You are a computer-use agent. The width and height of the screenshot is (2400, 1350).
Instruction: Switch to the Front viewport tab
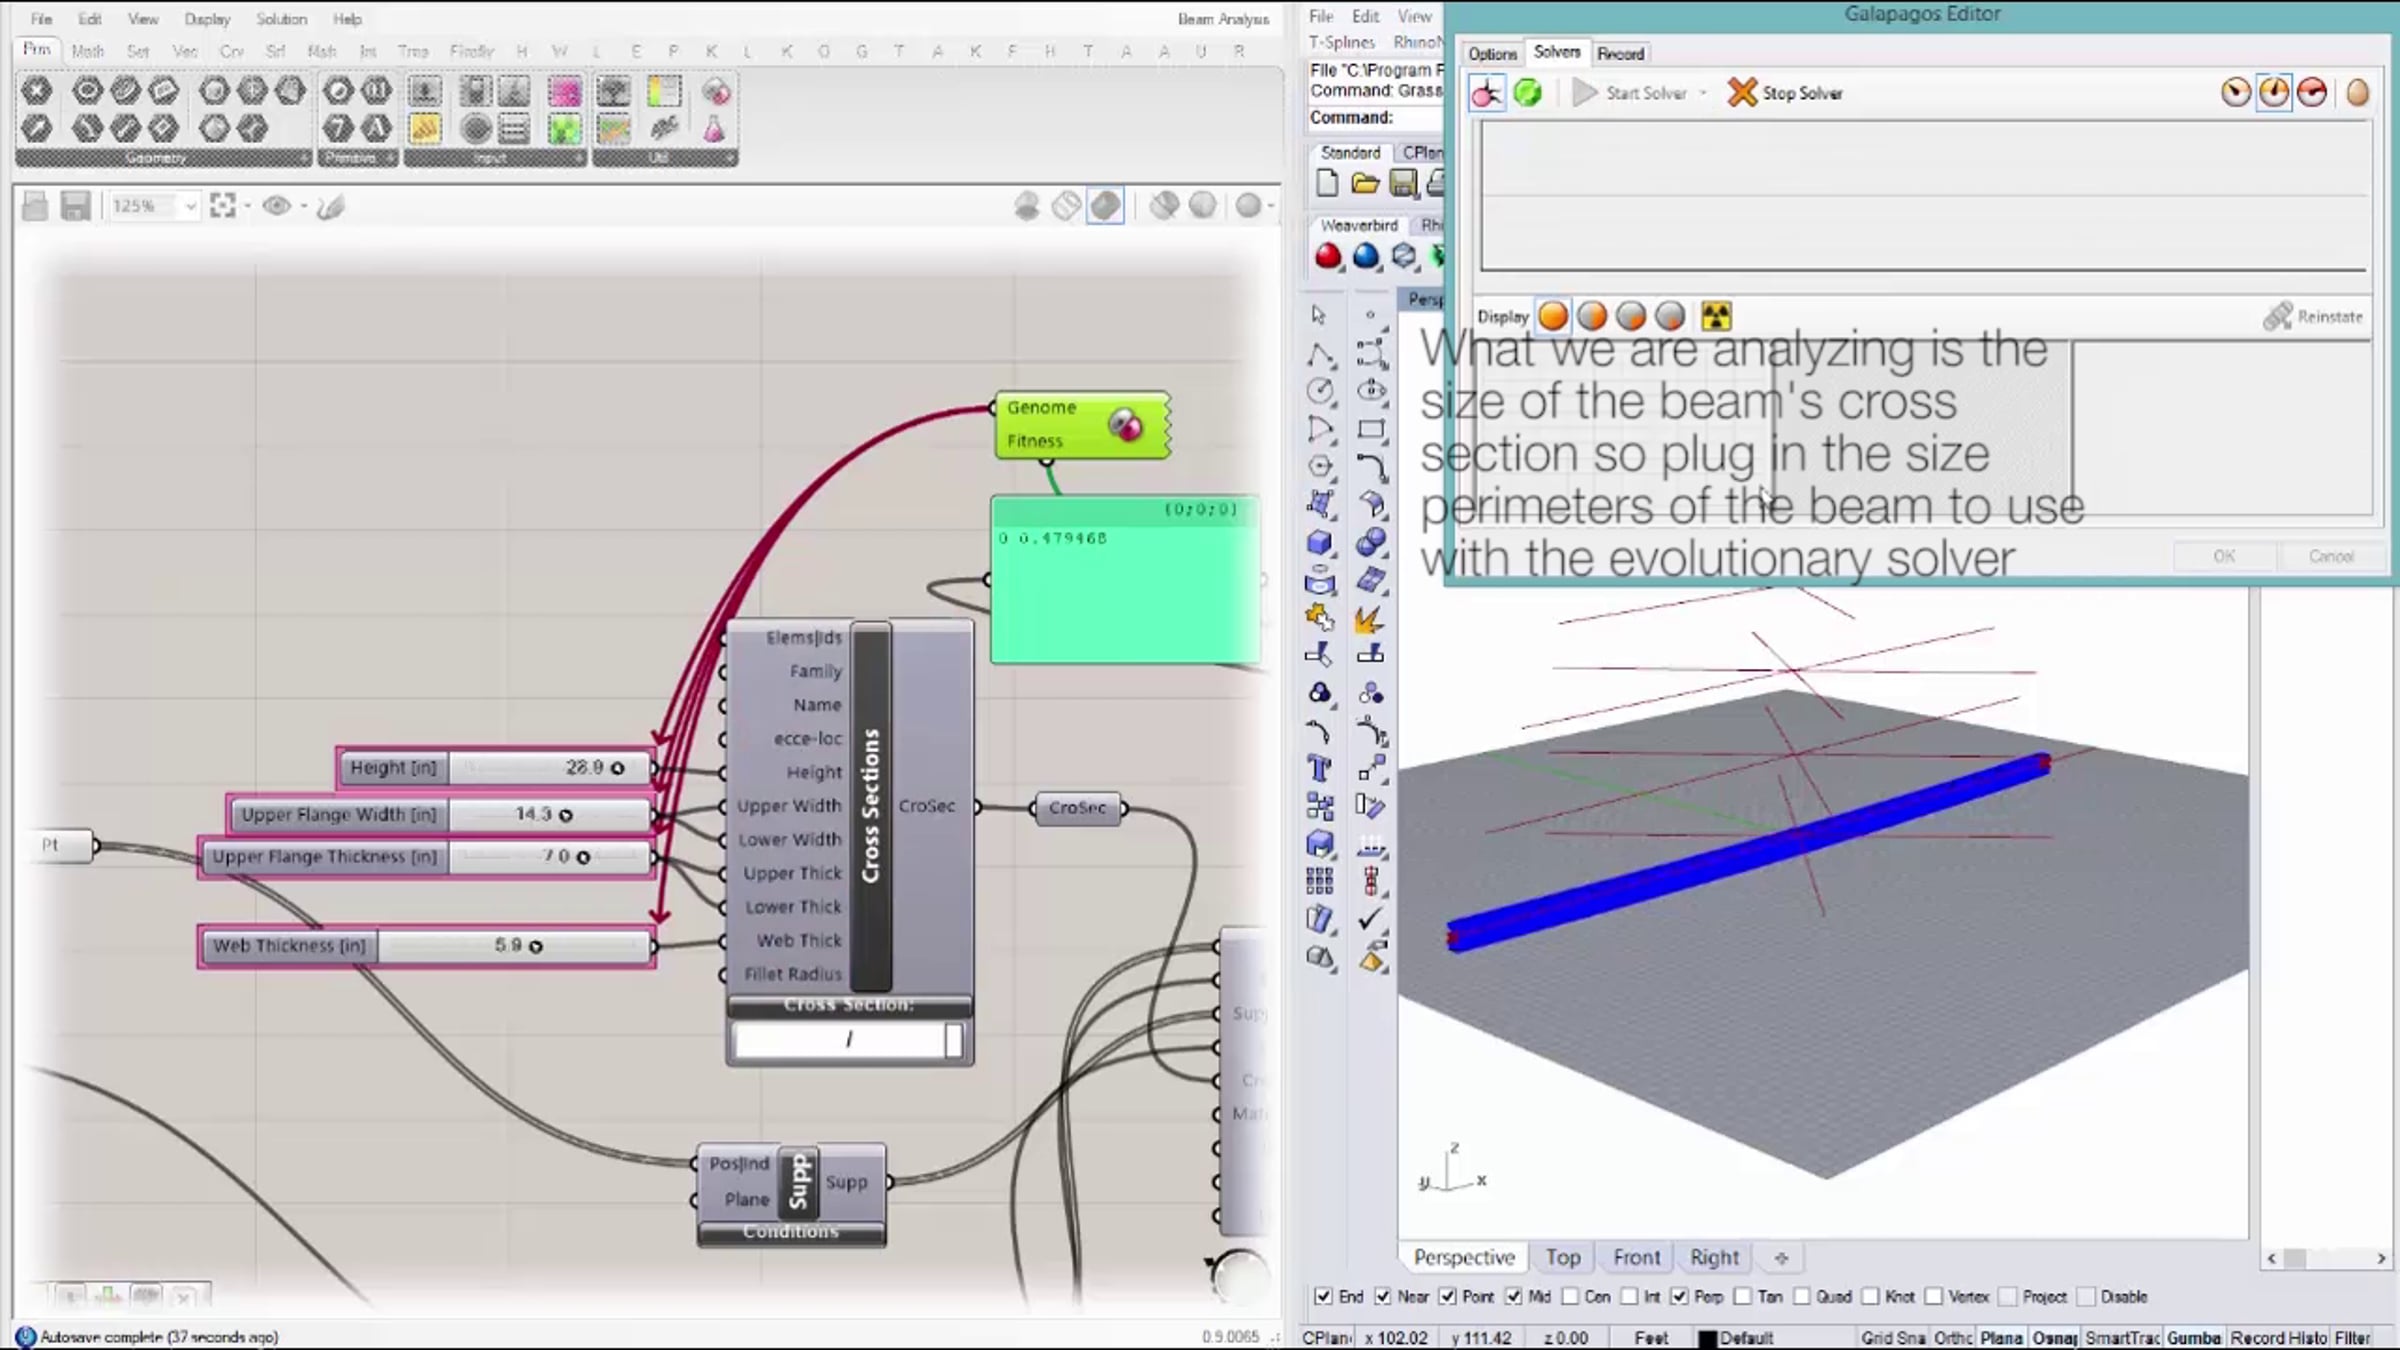click(1636, 1257)
